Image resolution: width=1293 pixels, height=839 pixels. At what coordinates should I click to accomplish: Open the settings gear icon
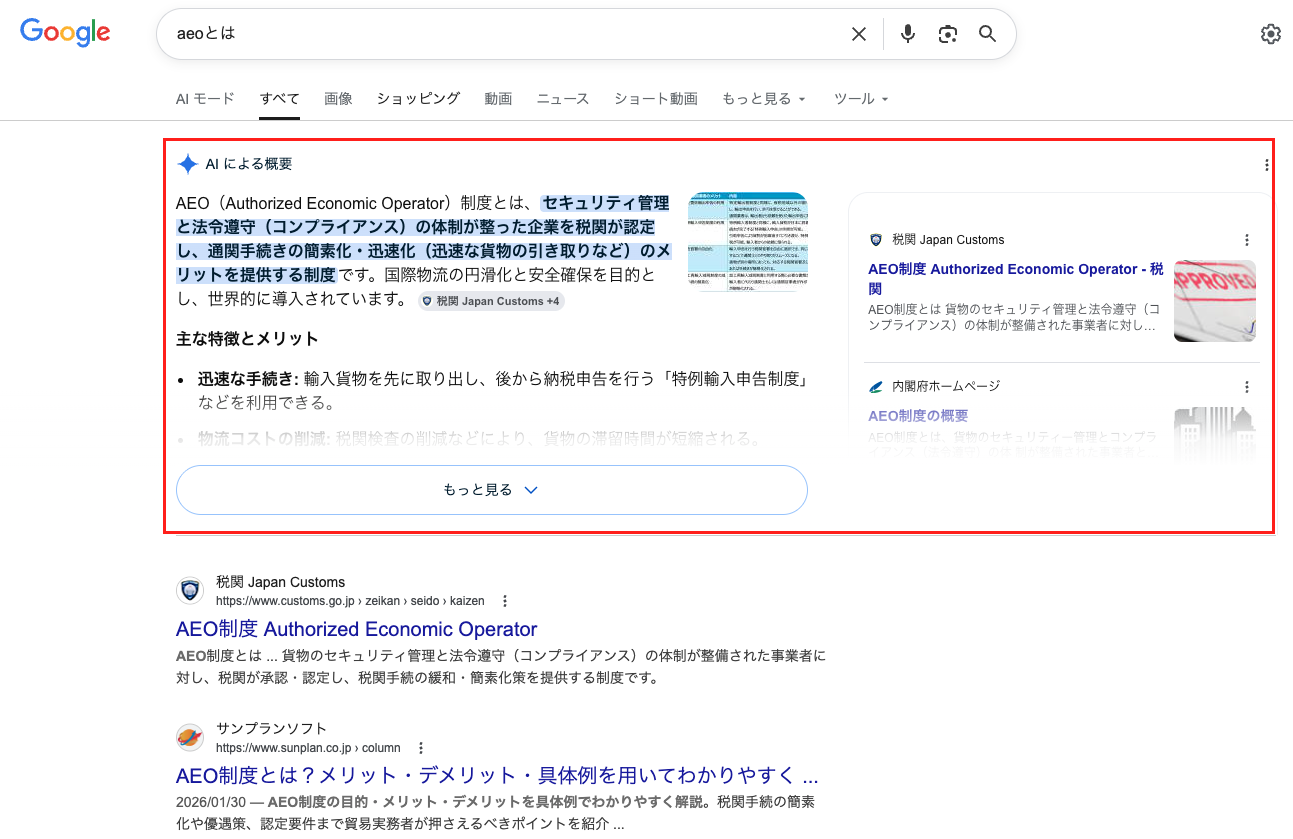click(1270, 34)
